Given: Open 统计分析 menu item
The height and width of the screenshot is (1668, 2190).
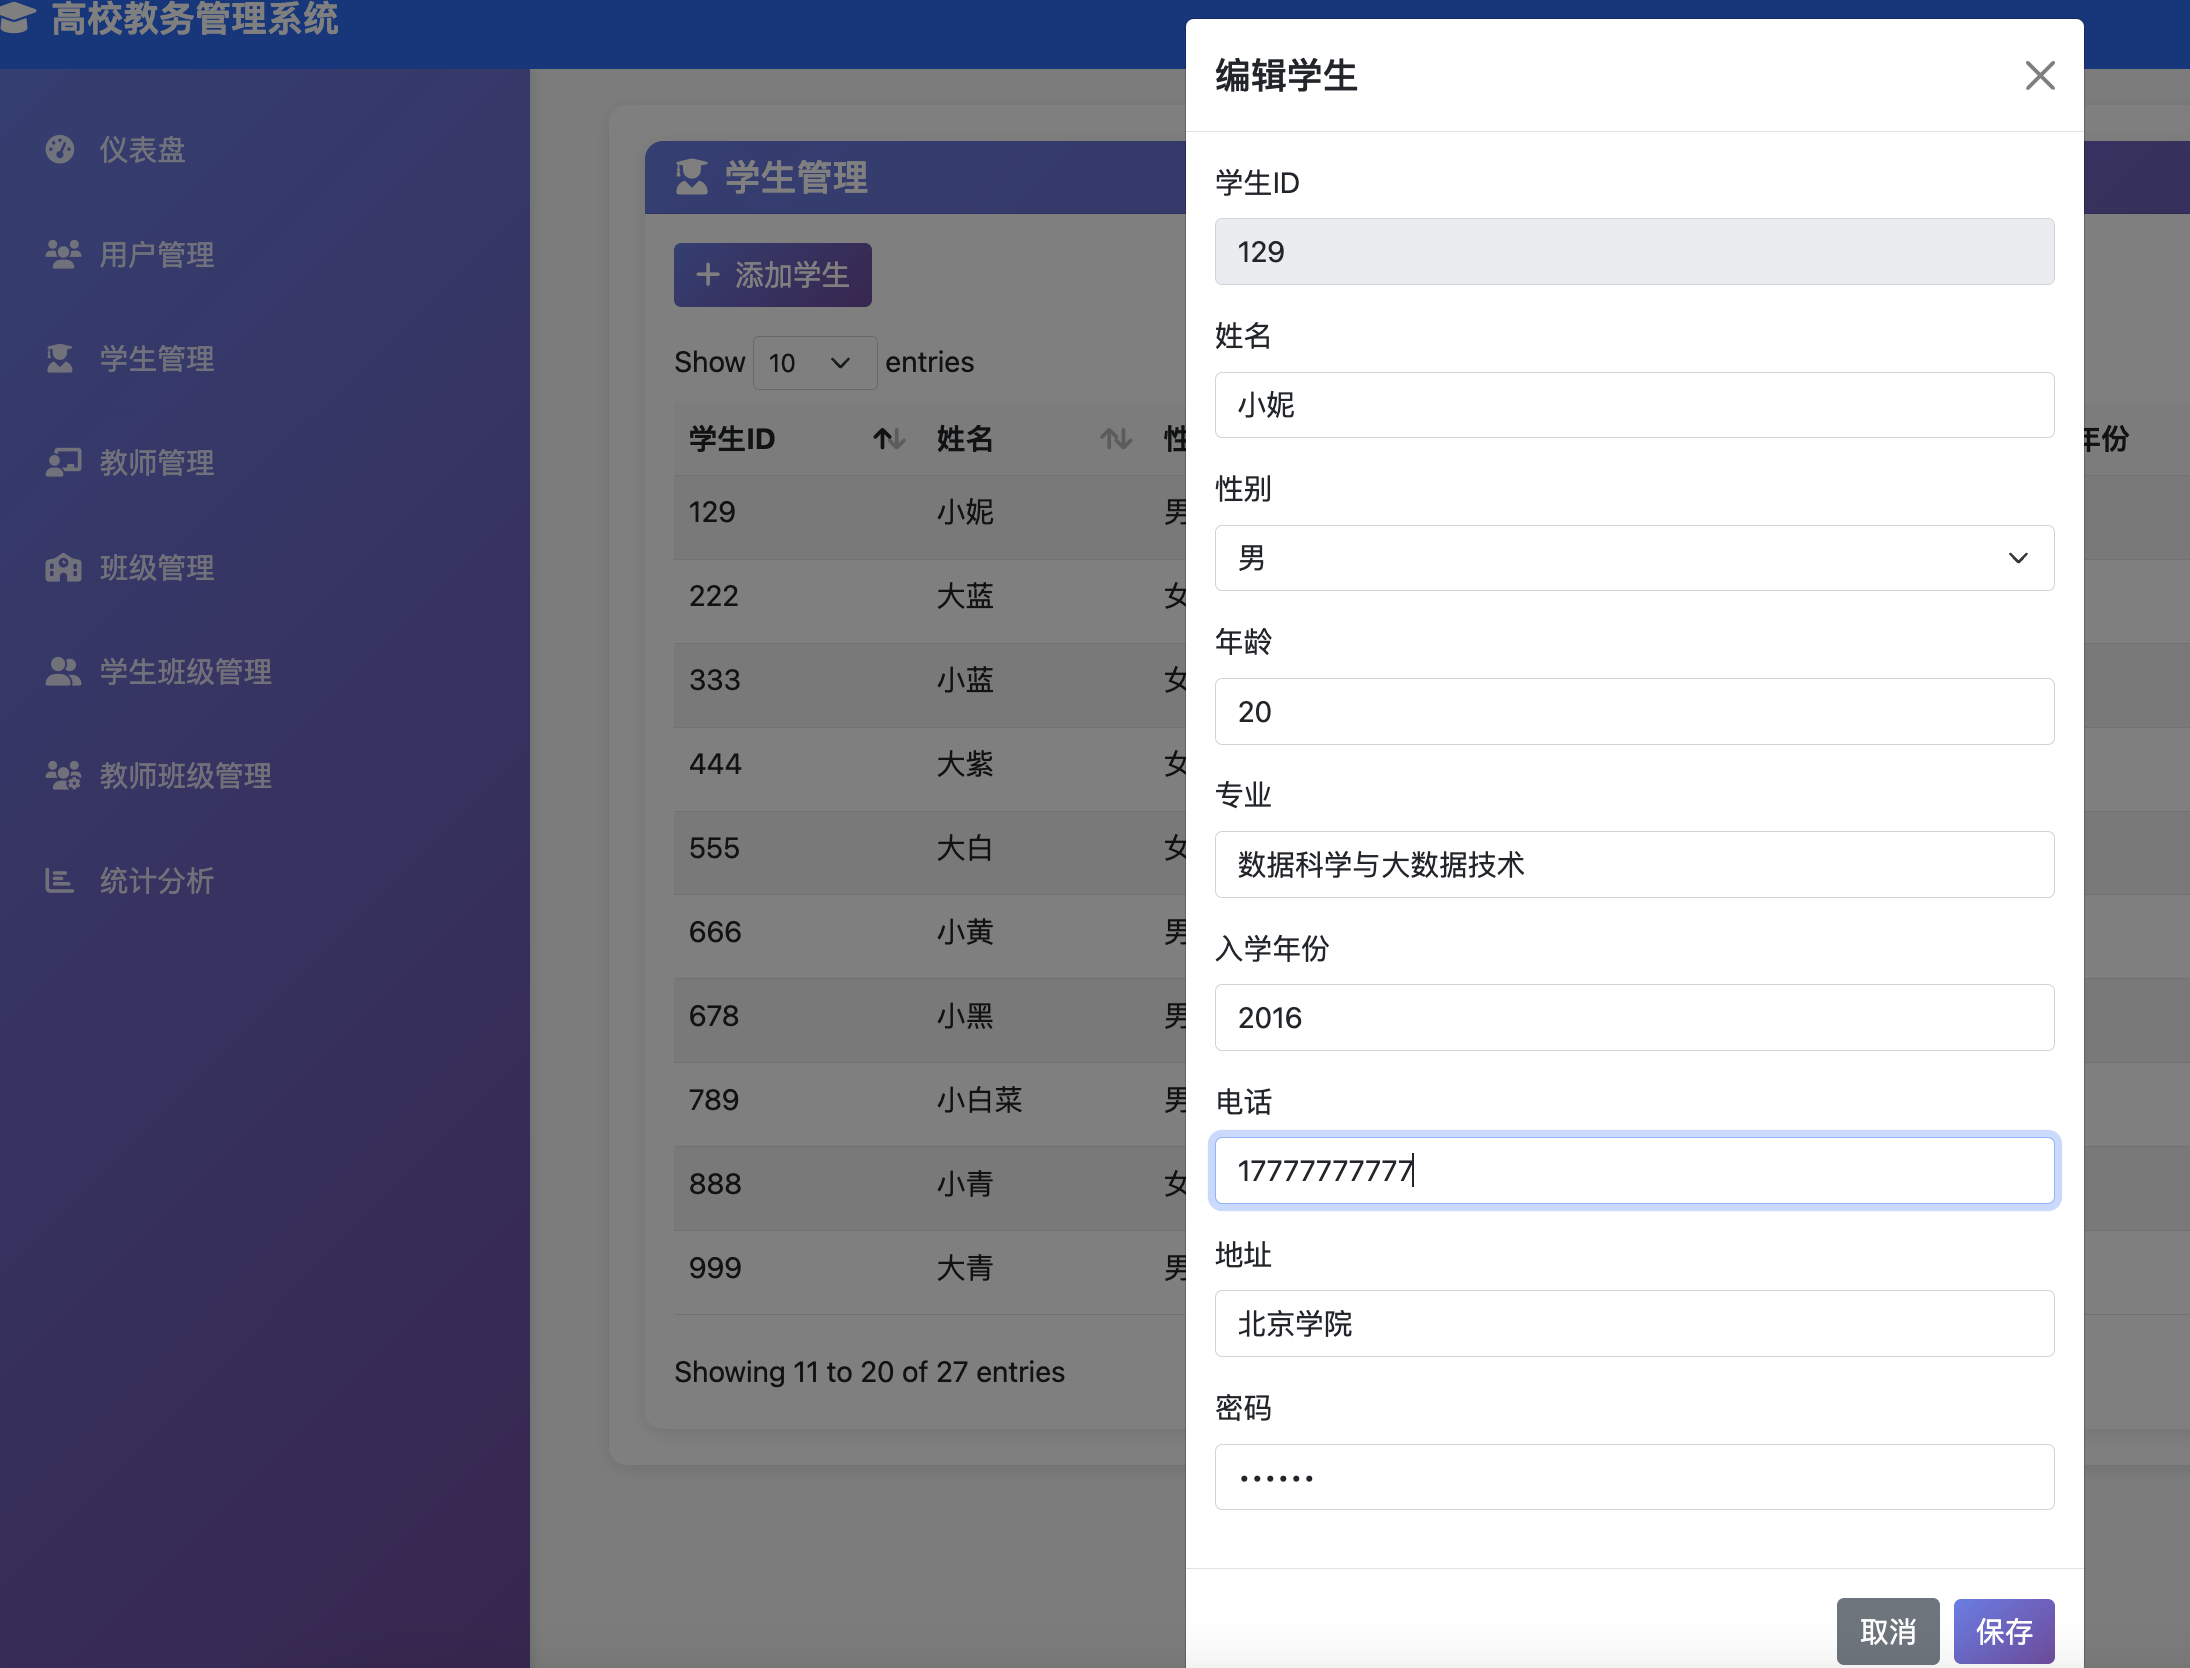Looking at the screenshot, I should 156,881.
